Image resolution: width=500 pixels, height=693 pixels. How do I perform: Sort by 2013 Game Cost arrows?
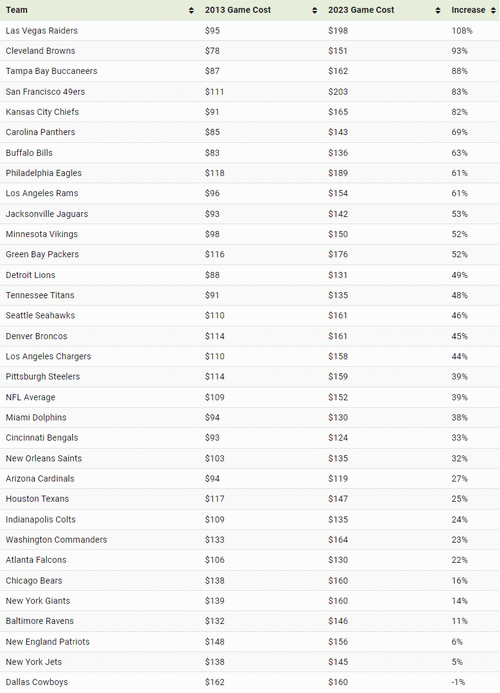314,10
